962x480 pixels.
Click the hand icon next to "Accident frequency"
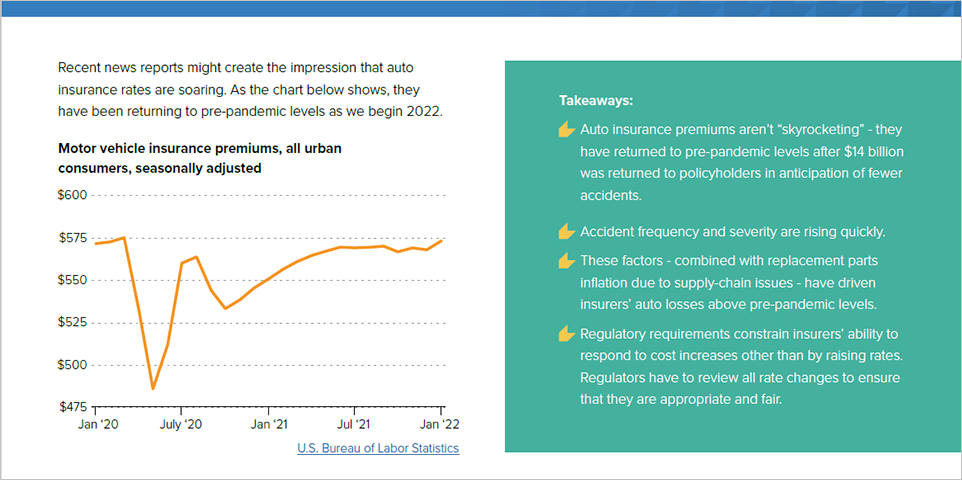(567, 232)
